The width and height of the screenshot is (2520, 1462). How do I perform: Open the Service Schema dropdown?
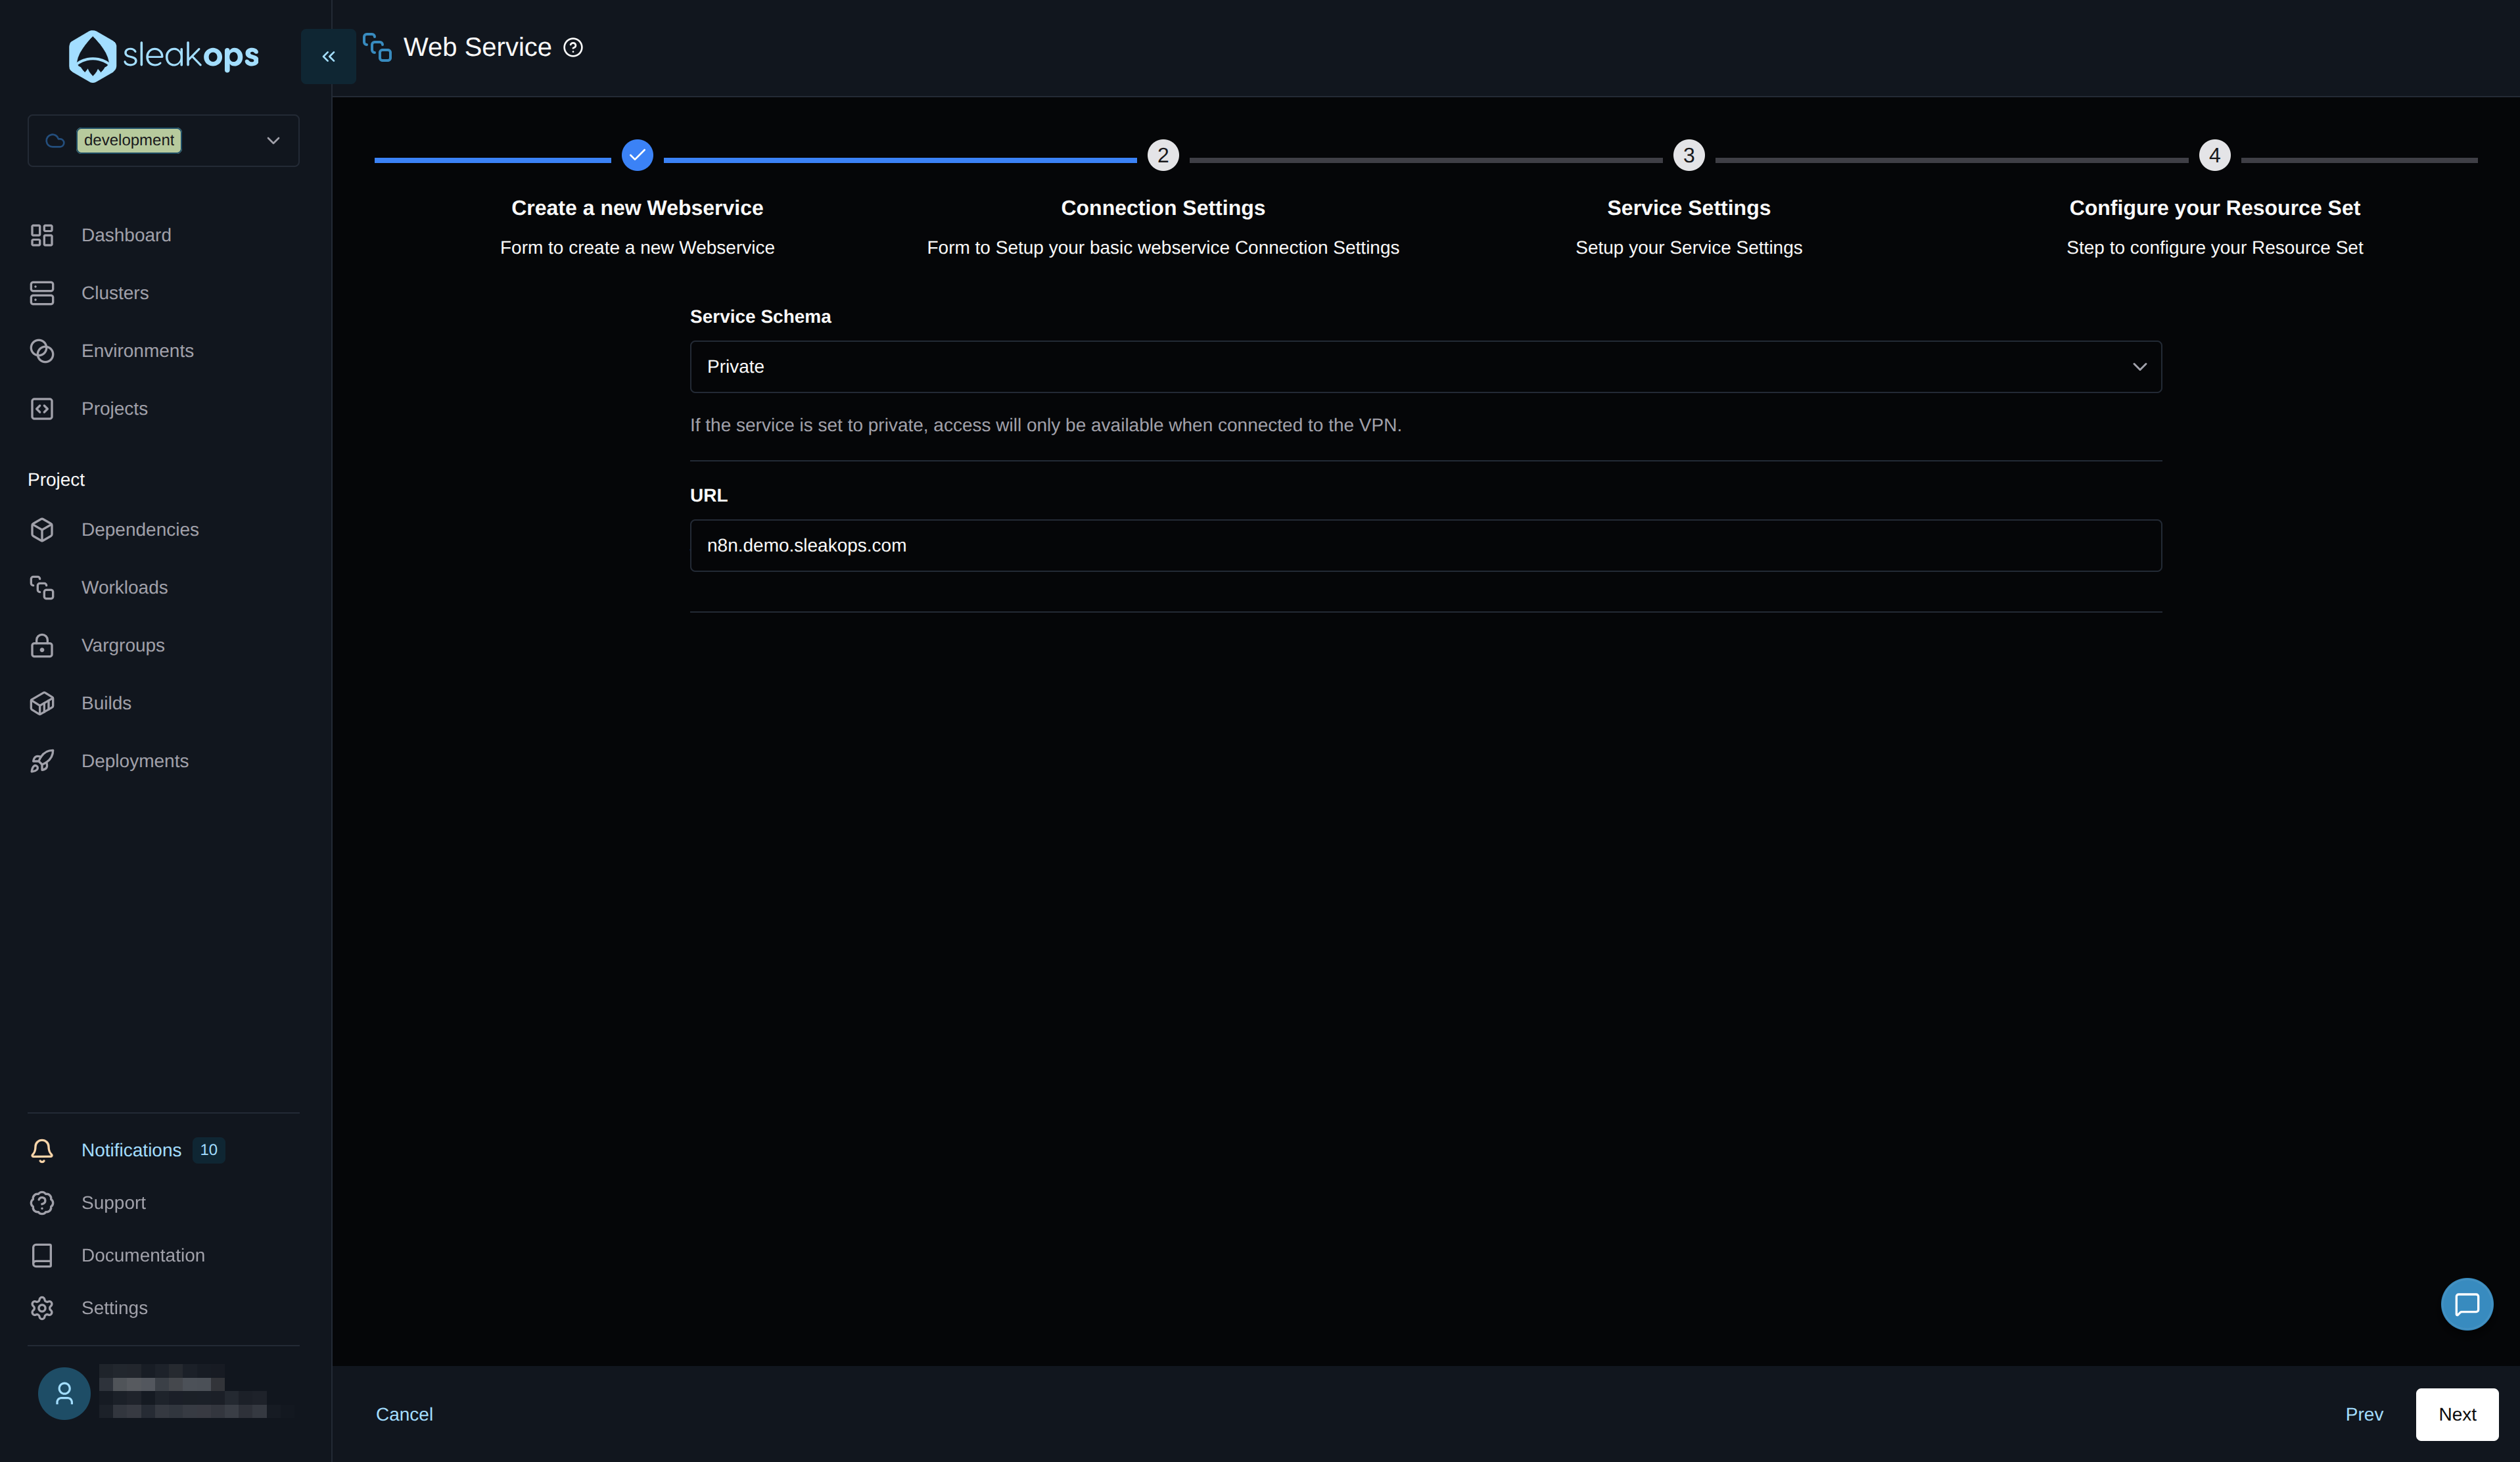click(1426, 366)
